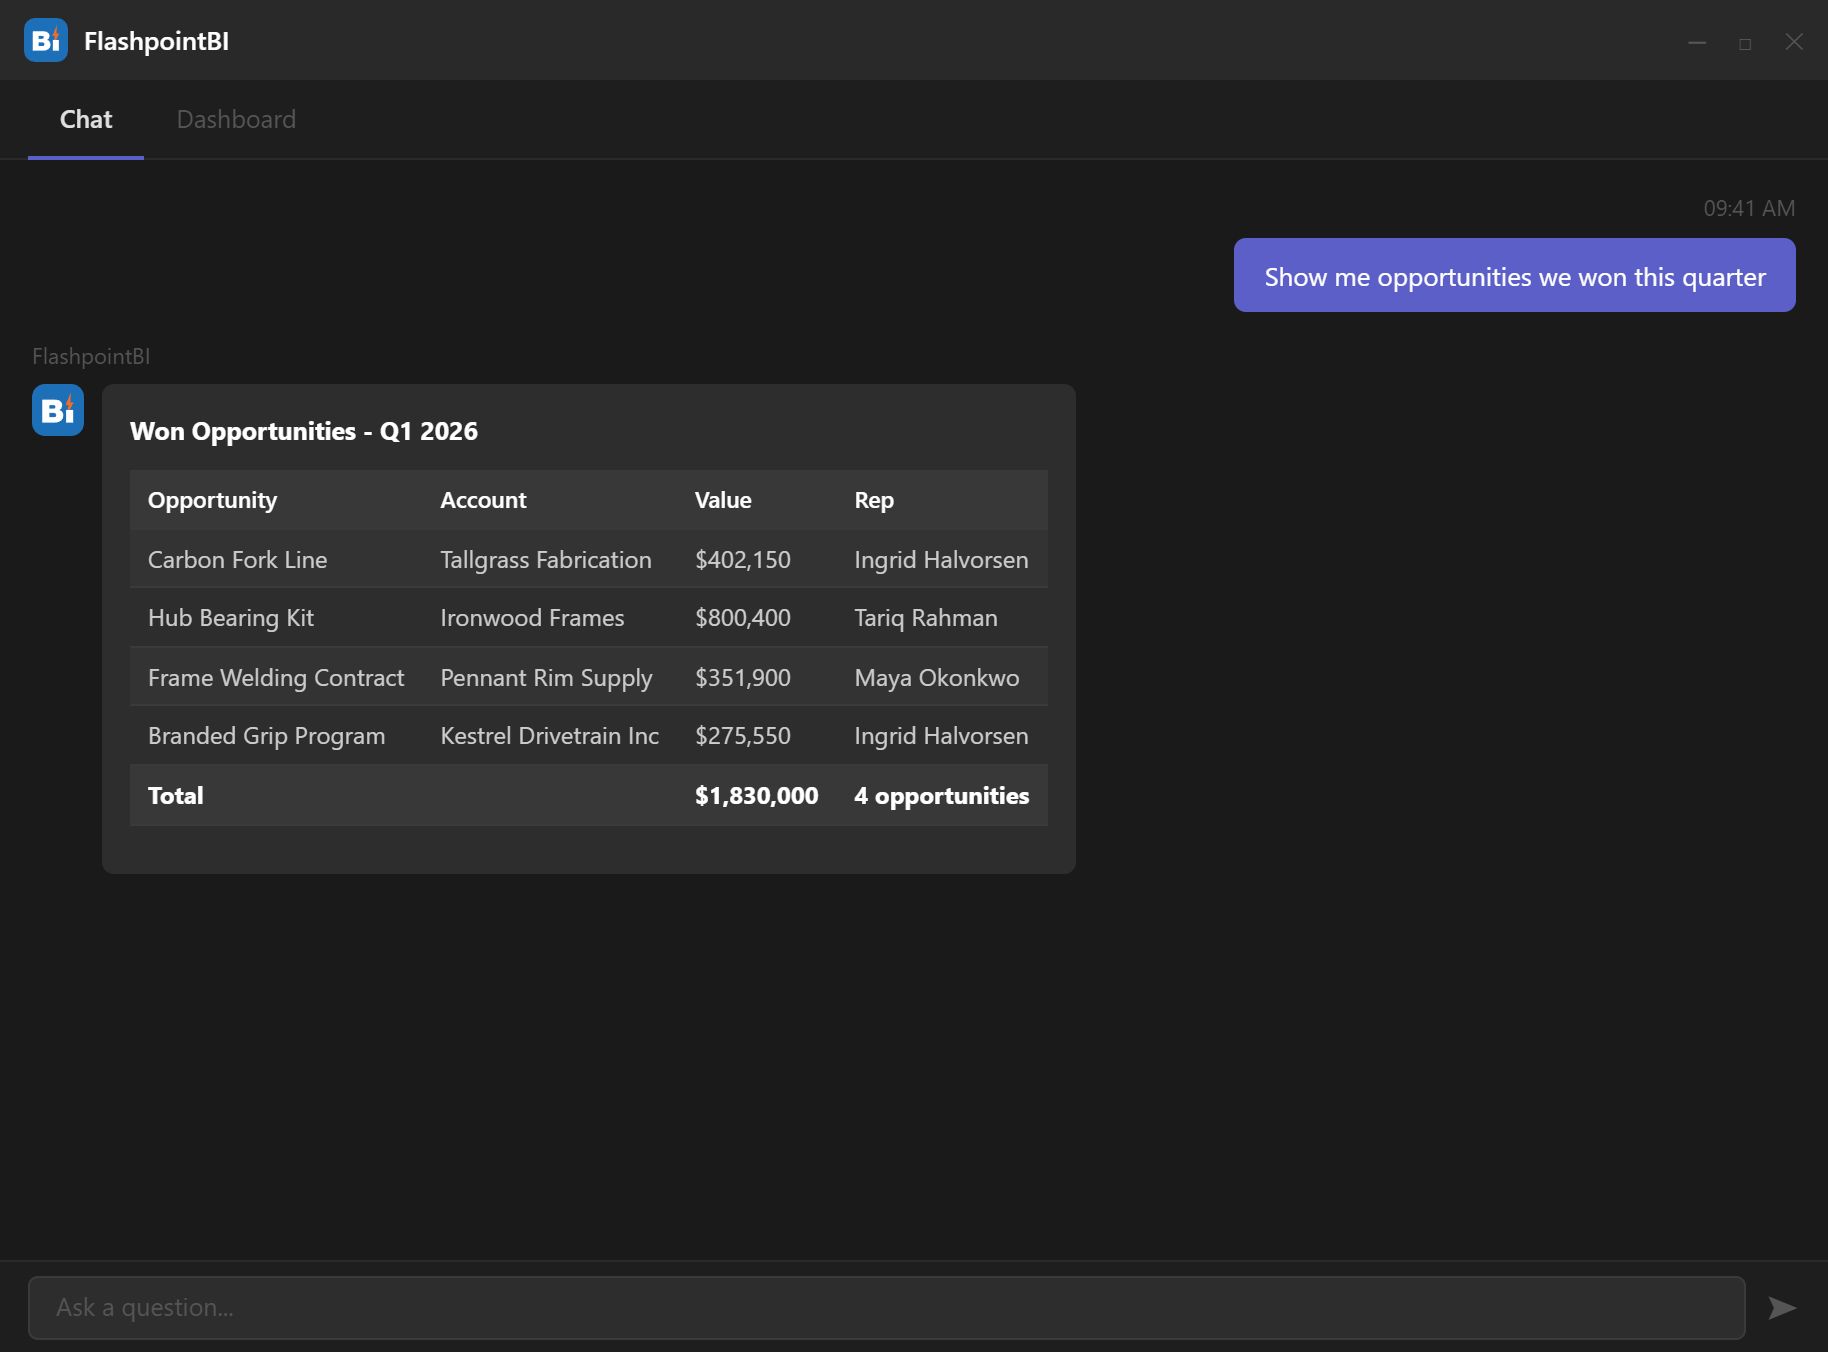The image size is (1828, 1352).
Task: Click Ingrid Halvorsen in Carbon Fork Line row
Action: pyautogui.click(x=941, y=559)
